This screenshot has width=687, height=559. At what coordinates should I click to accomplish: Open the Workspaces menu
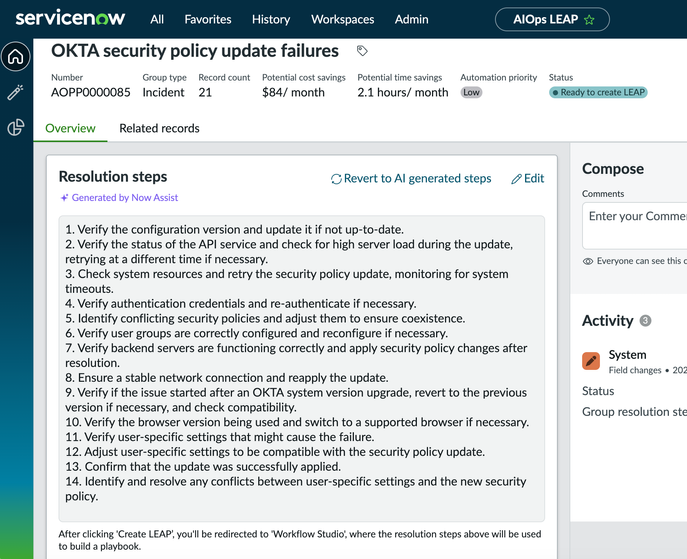click(x=343, y=19)
